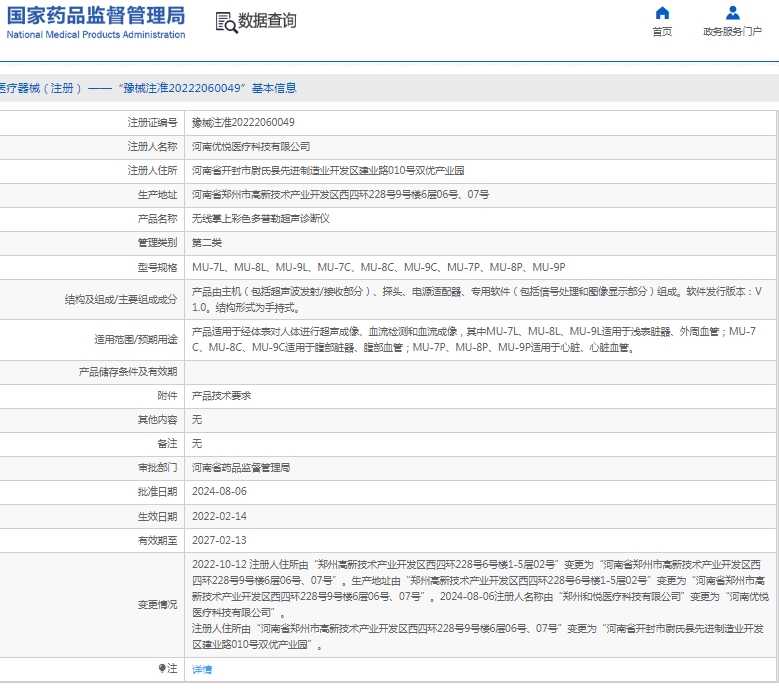Select effective date 2022-02-14
The width and height of the screenshot is (779, 690).
(x=219, y=516)
